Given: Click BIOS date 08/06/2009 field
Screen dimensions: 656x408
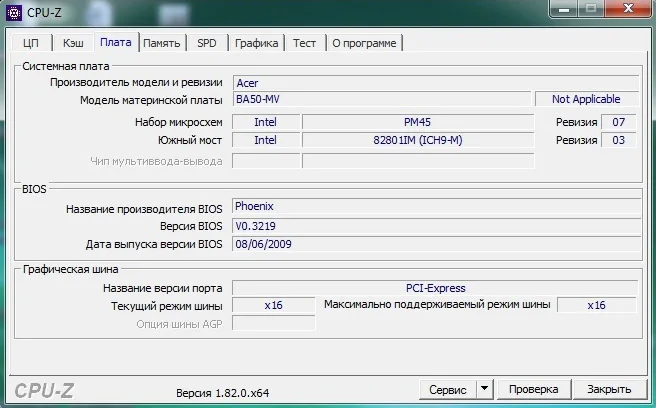Looking at the screenshot, I should (436, 244).
